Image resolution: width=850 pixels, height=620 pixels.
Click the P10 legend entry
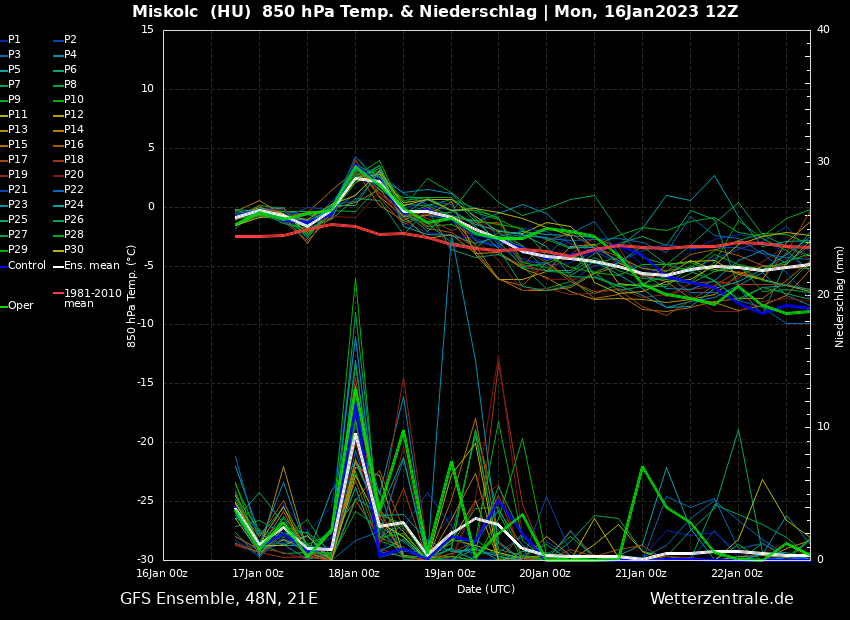pos(73,100)
